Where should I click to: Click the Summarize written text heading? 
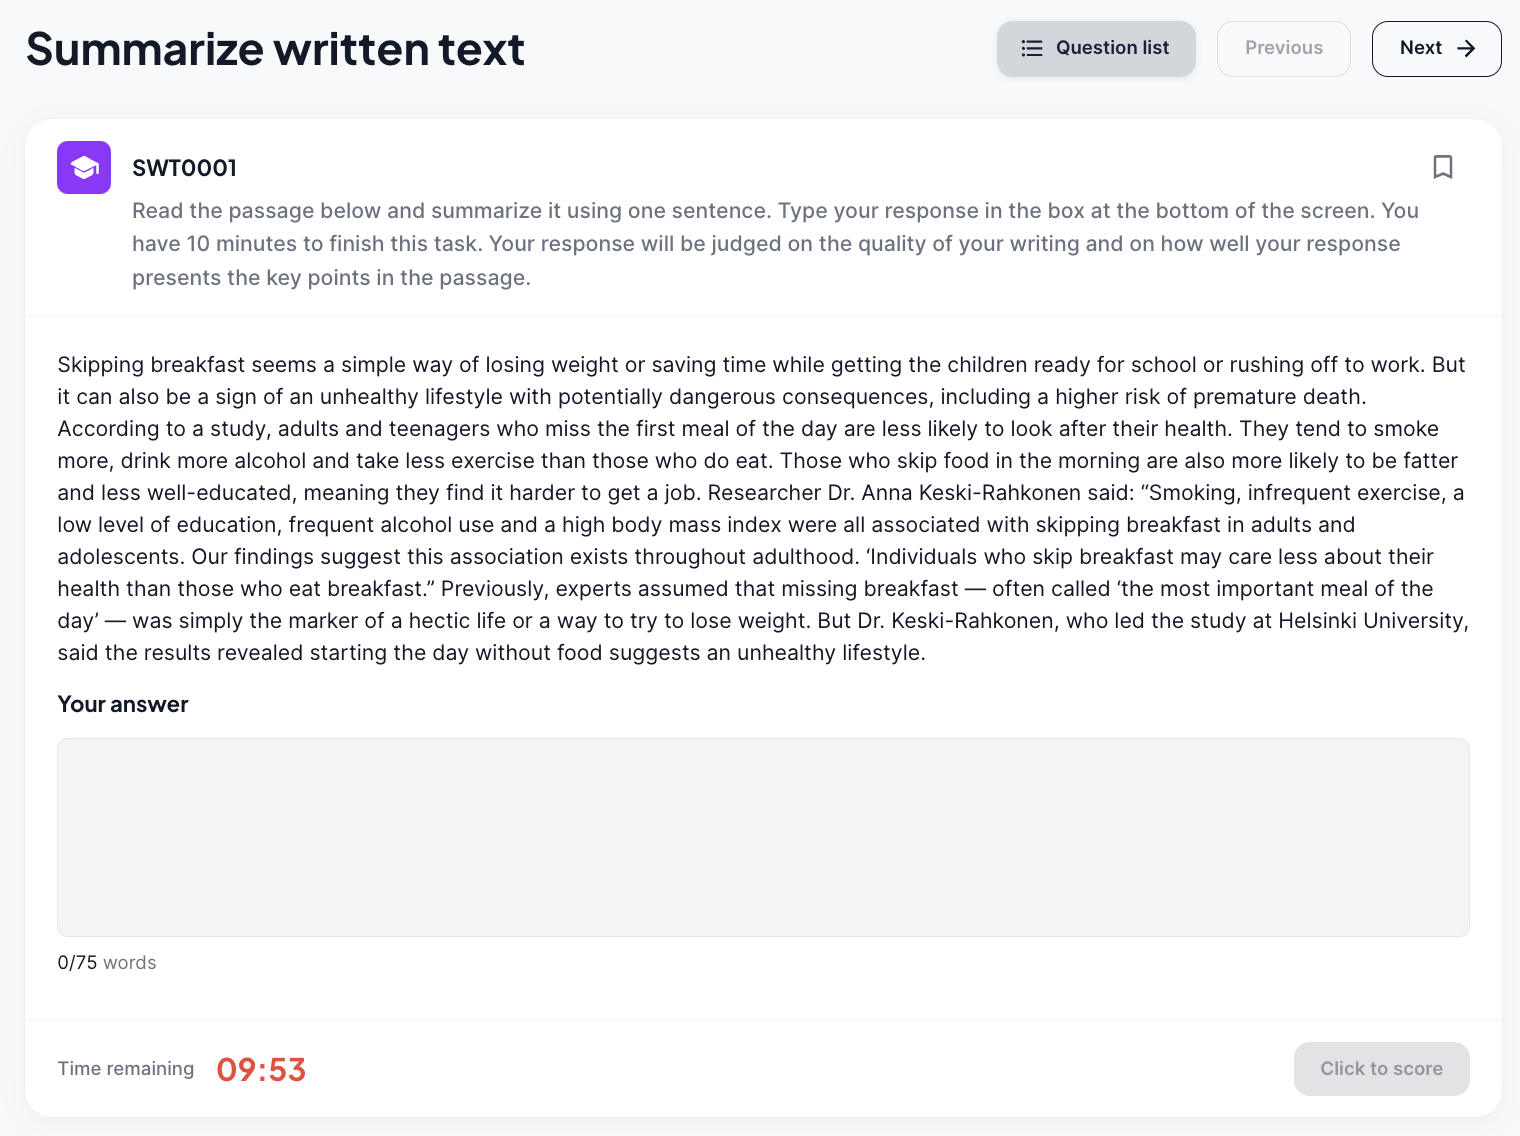pyautogui.click(x=275, y=49)
